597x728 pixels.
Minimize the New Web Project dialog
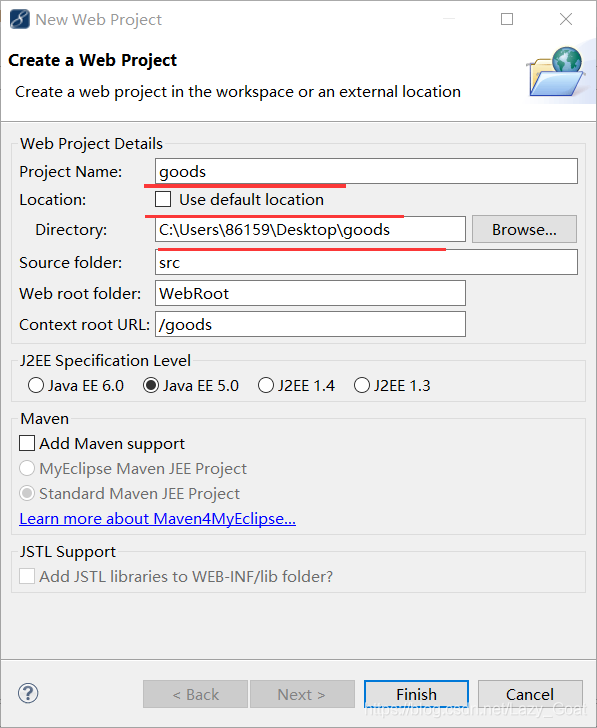coord(448,19)
